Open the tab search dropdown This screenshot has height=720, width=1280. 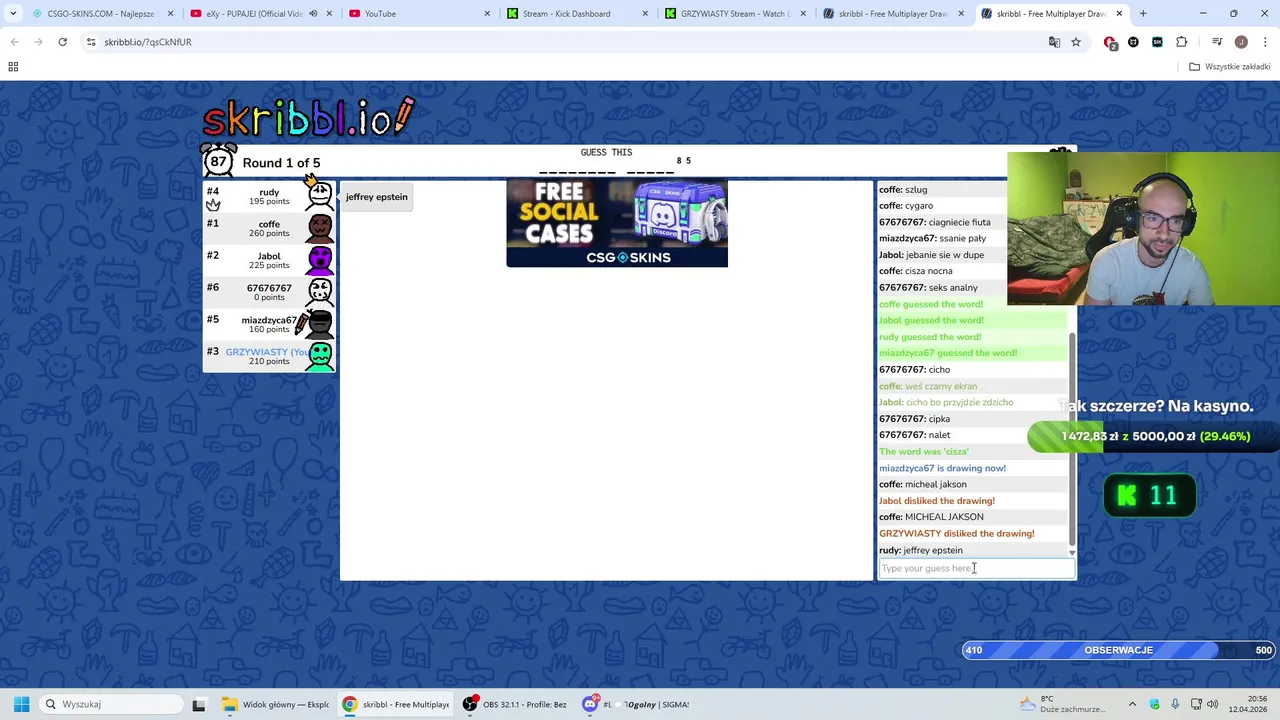[12, 14]
